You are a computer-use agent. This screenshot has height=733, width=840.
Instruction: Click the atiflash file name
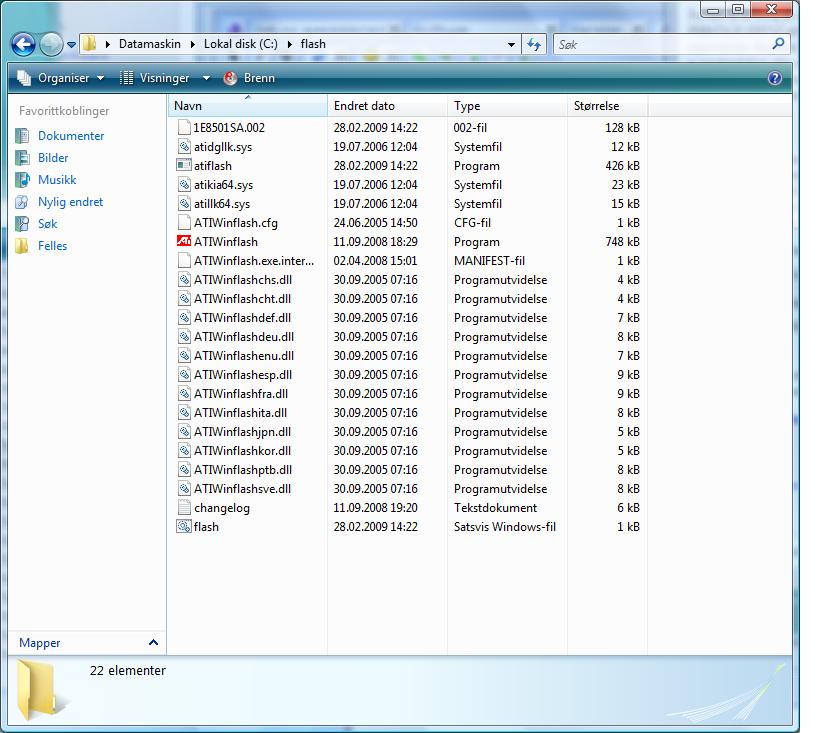(213, 166)
